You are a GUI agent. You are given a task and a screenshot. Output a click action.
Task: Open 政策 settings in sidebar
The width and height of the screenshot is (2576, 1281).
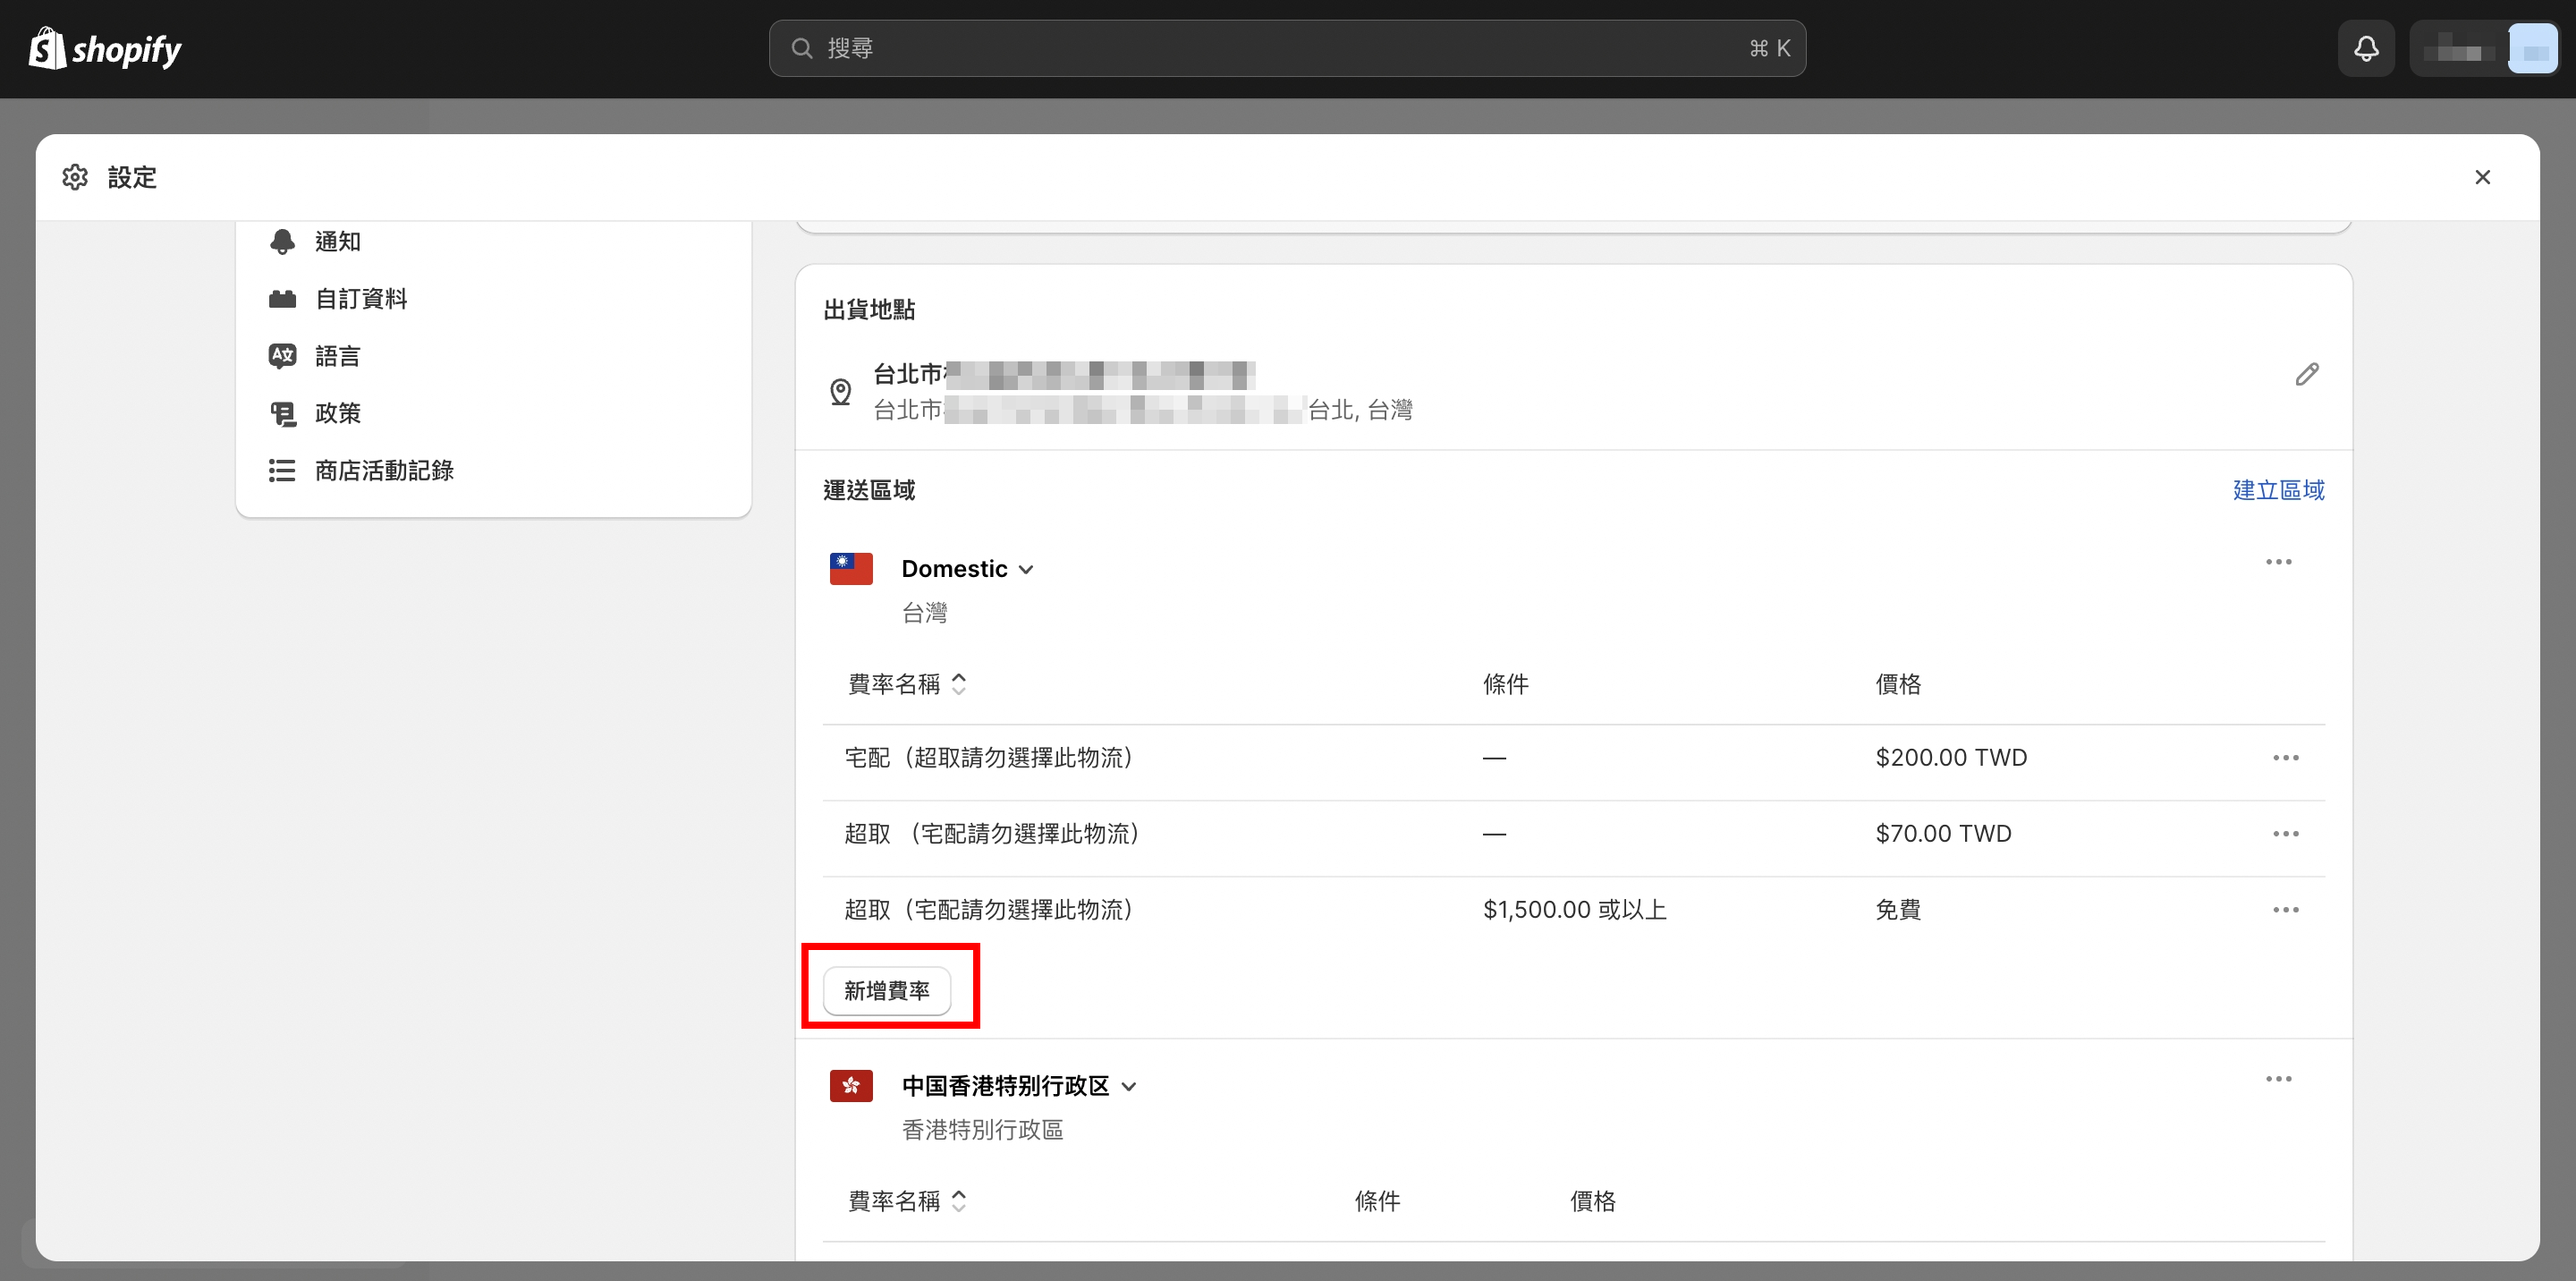pos(337,413)
